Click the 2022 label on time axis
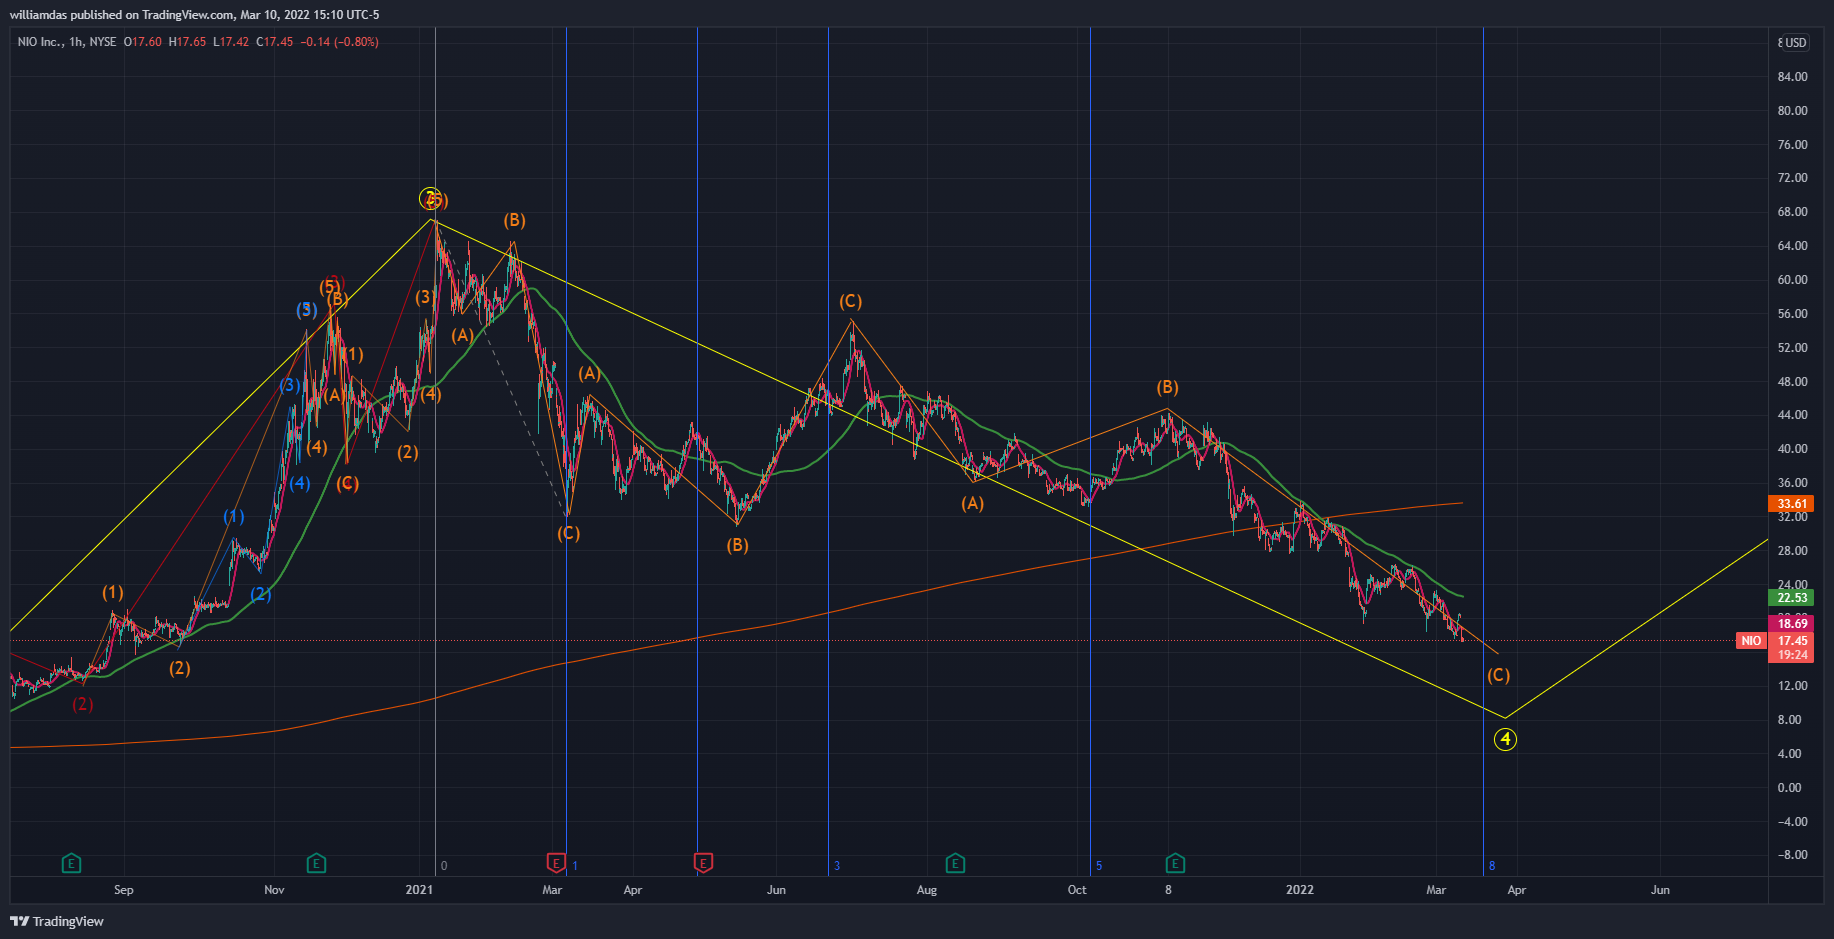 point(1300,889)
